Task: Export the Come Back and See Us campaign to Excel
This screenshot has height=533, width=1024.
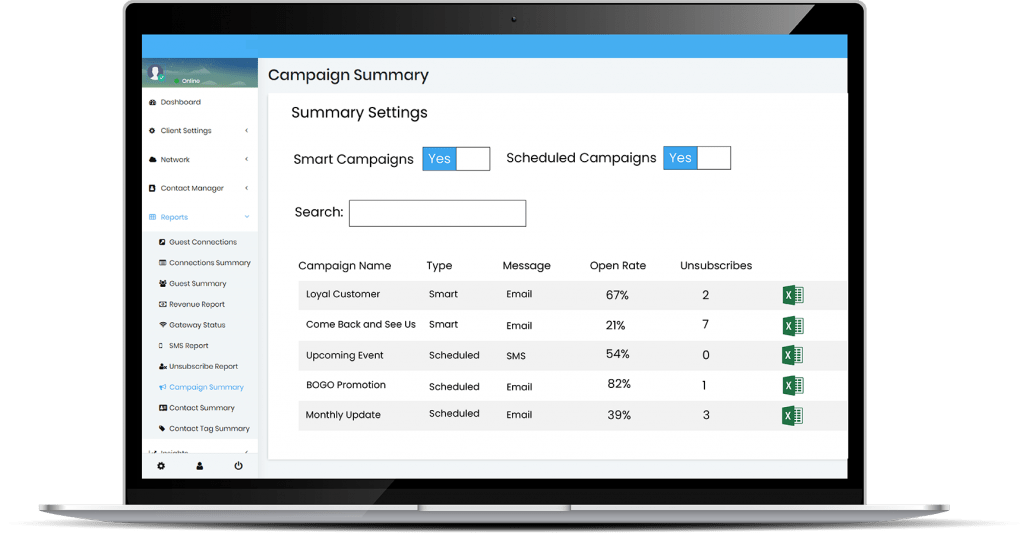Action: (792, 325)
